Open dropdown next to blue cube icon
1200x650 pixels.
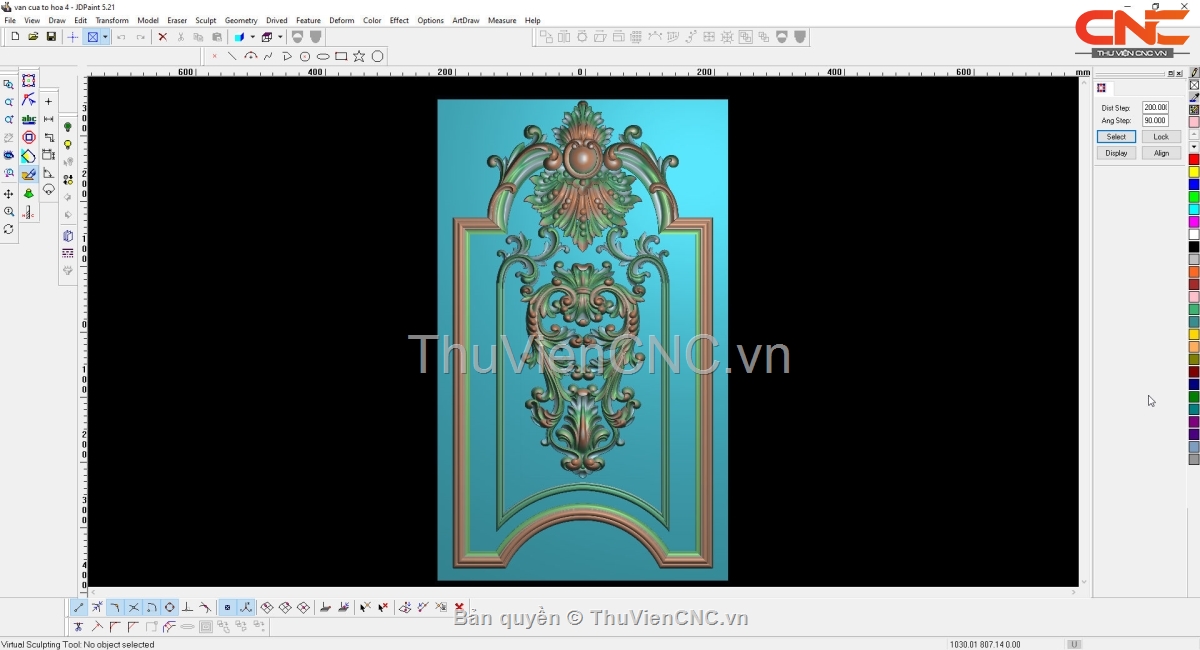point(252,37)
